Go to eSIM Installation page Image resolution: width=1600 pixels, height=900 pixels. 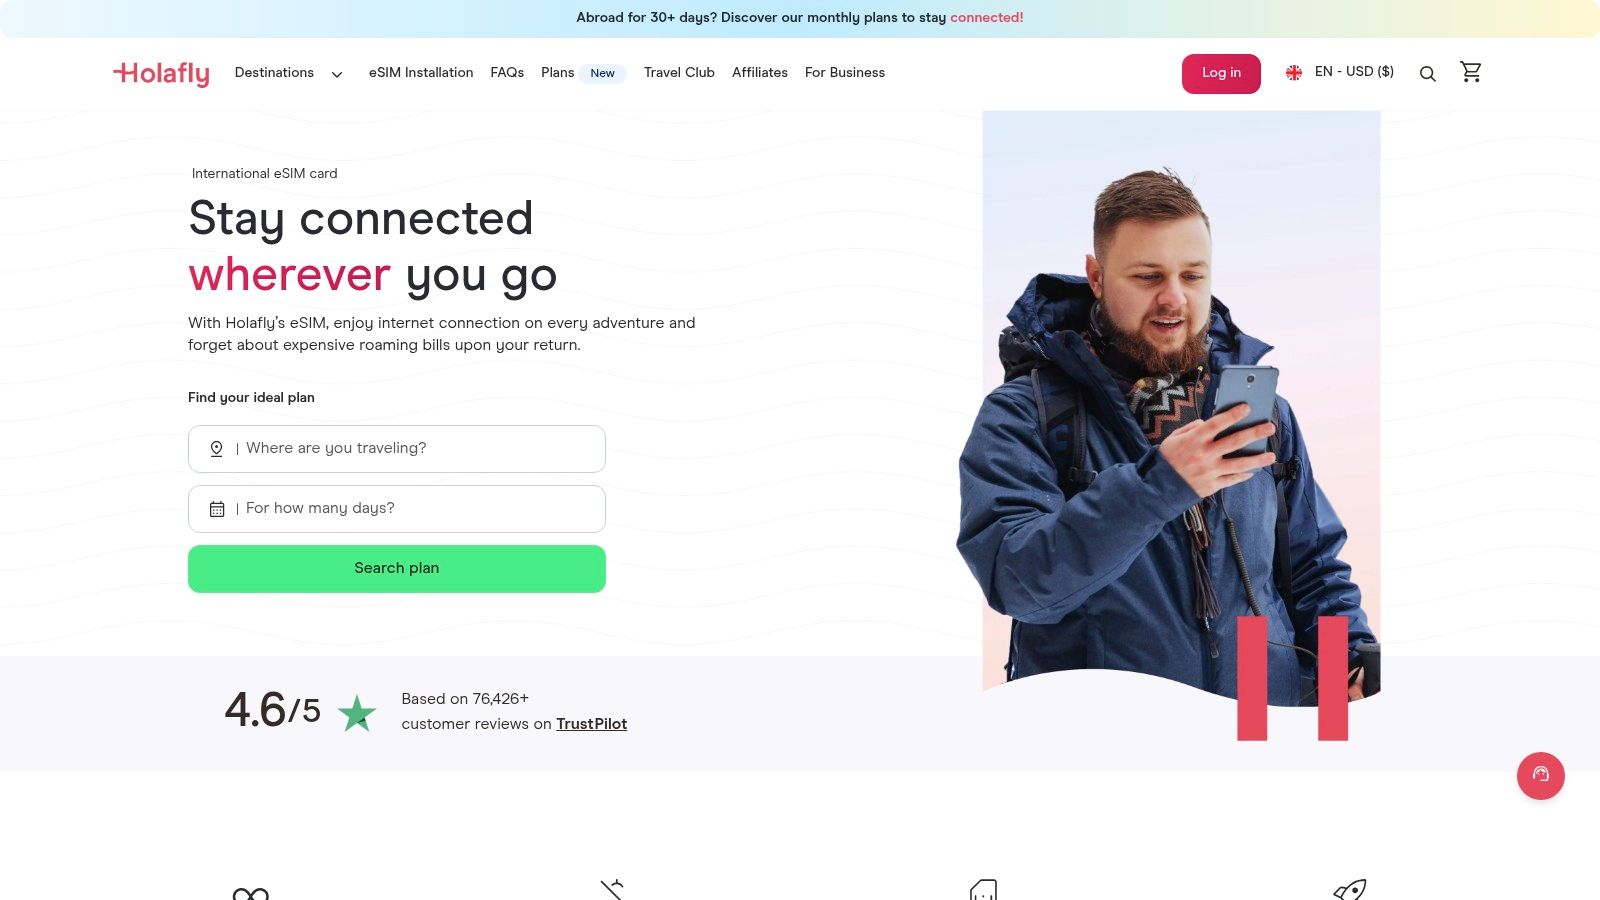[x=421, y=73]
